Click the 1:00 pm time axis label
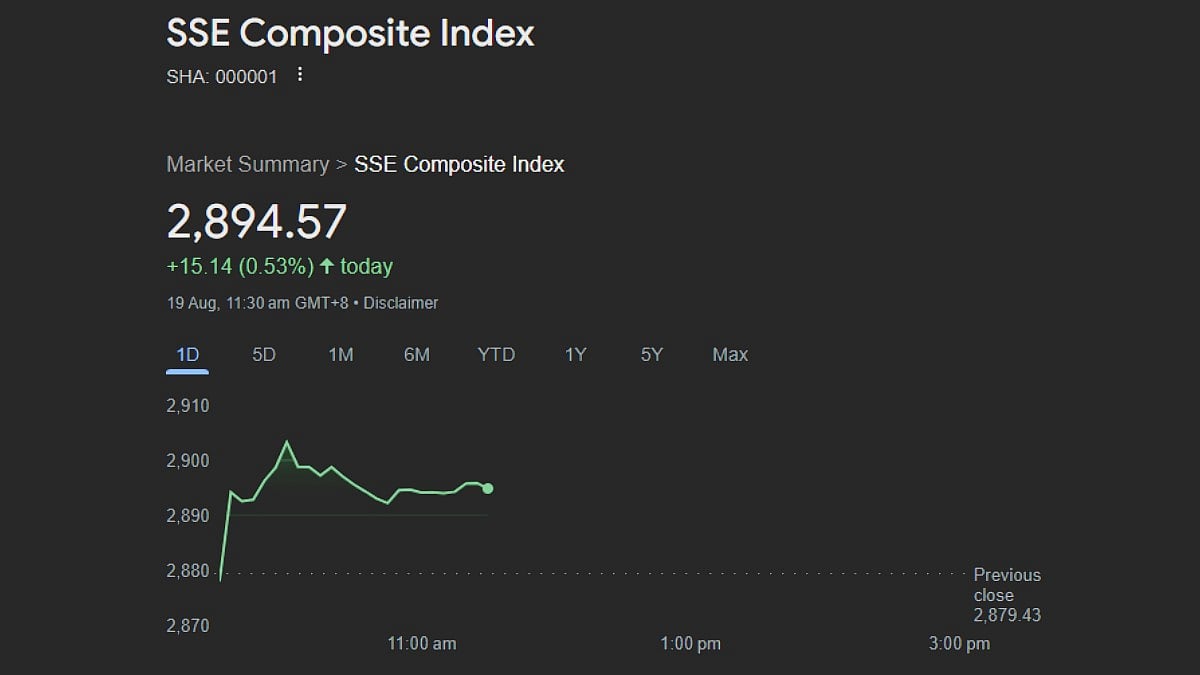 [690, 643]
